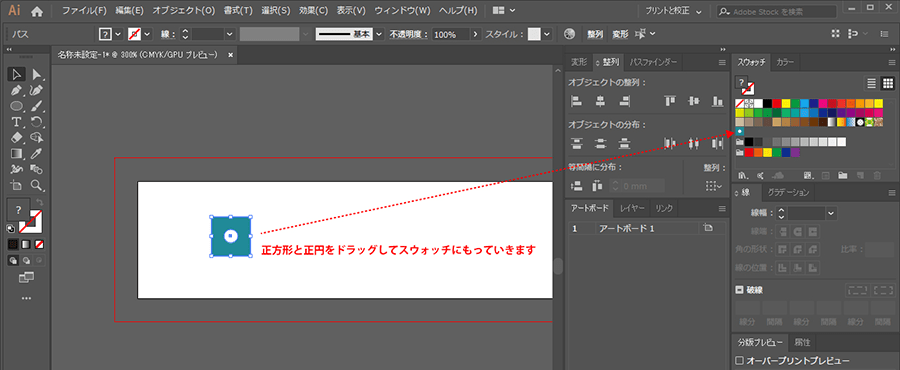Click recolor artwork wheel icon
Viewport: 900px width, 370px height.
coord(569,34)
